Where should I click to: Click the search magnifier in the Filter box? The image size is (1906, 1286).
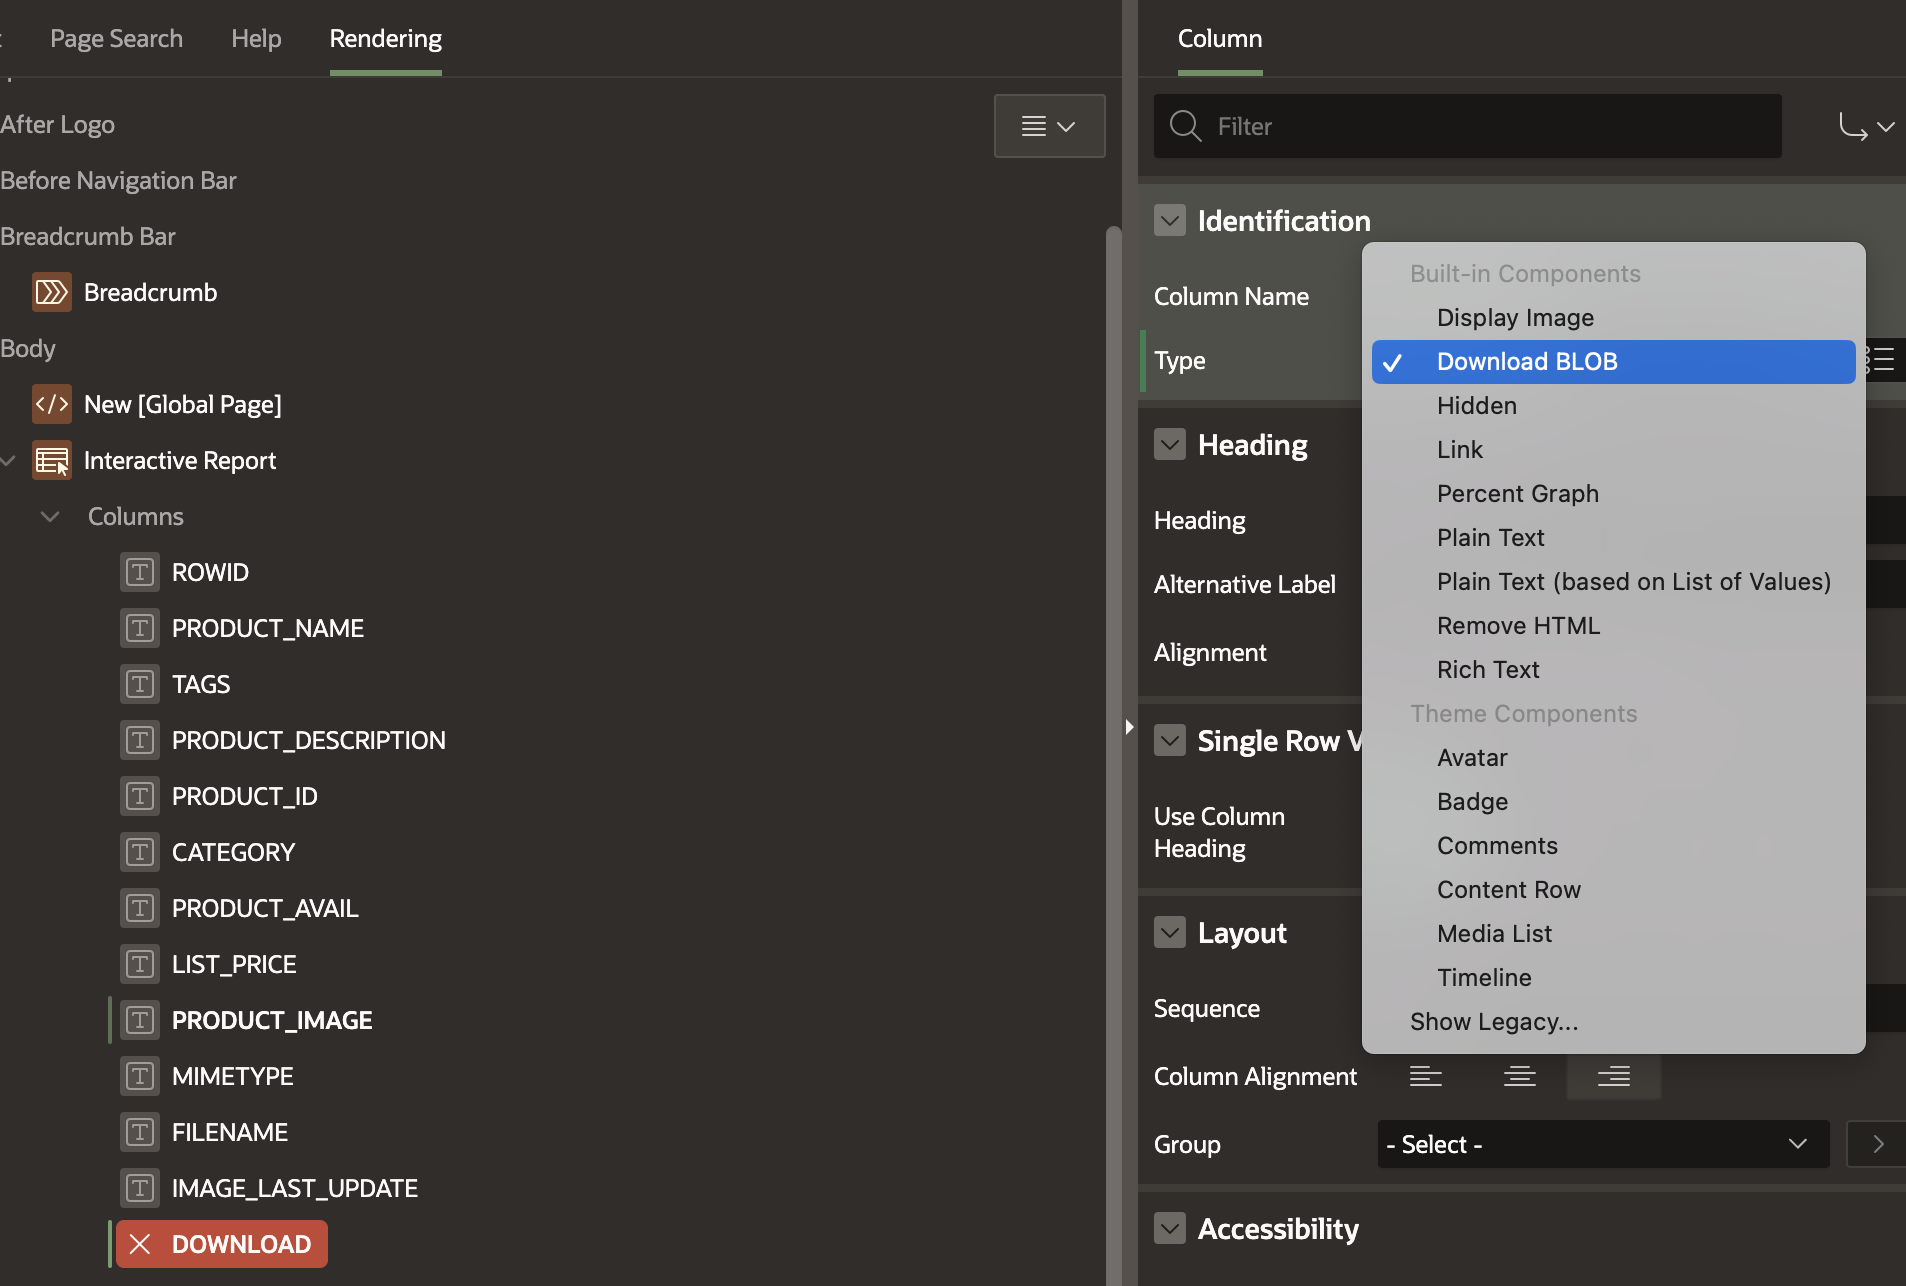pyautogui.click(x=1185, y=126)
